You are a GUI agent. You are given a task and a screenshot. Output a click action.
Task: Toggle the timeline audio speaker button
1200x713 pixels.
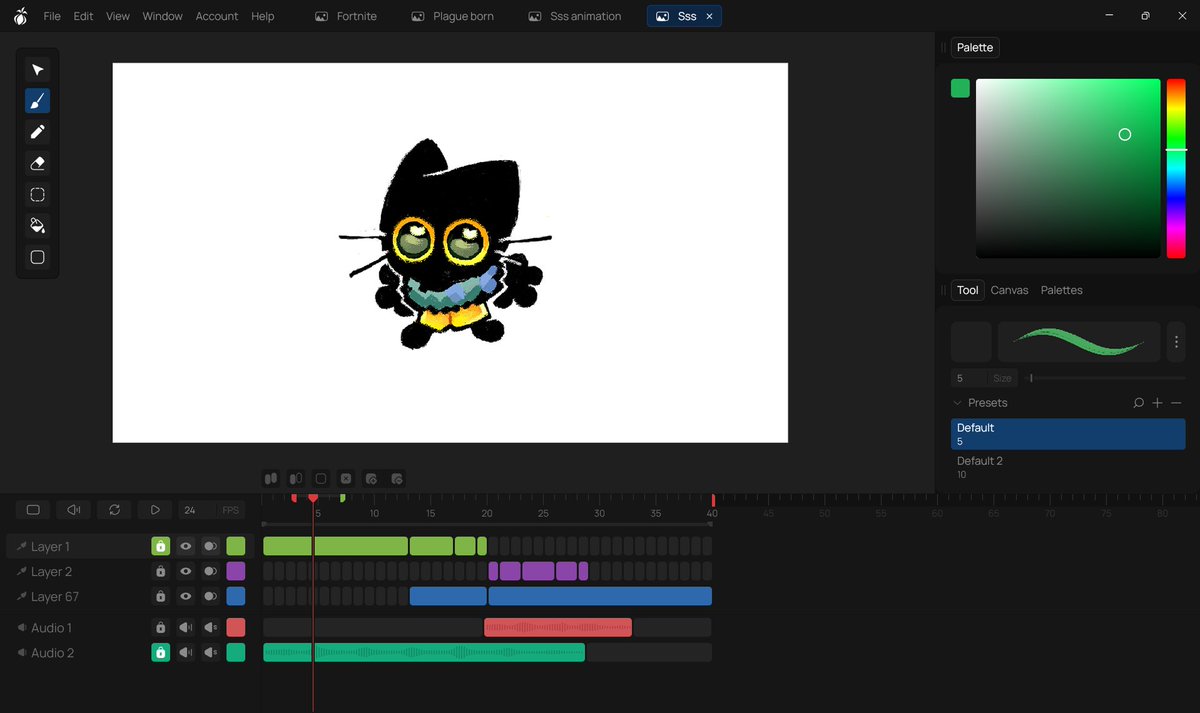[74, 510]
